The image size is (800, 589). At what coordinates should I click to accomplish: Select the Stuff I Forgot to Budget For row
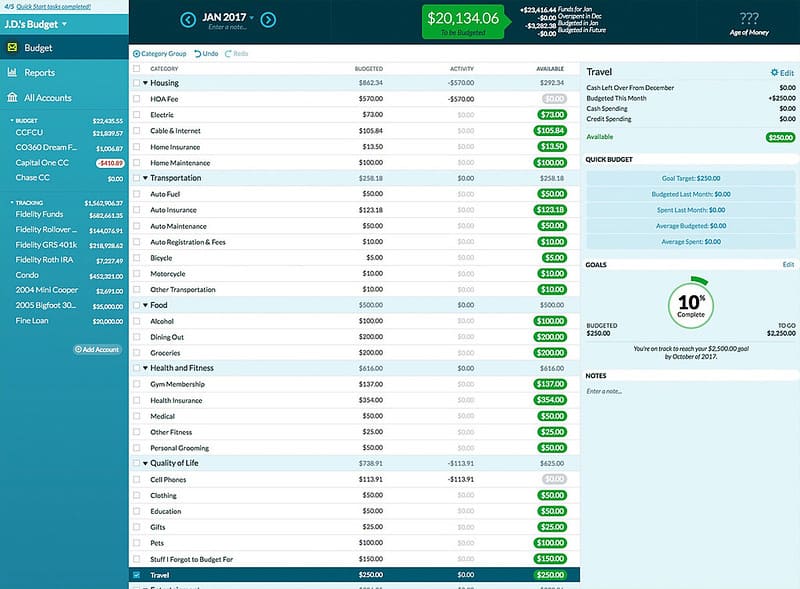point(354,559)
